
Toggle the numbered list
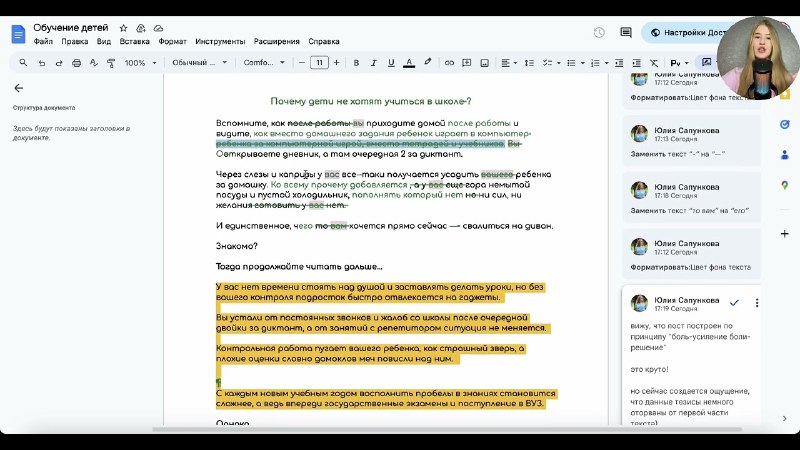coord(595,63)
